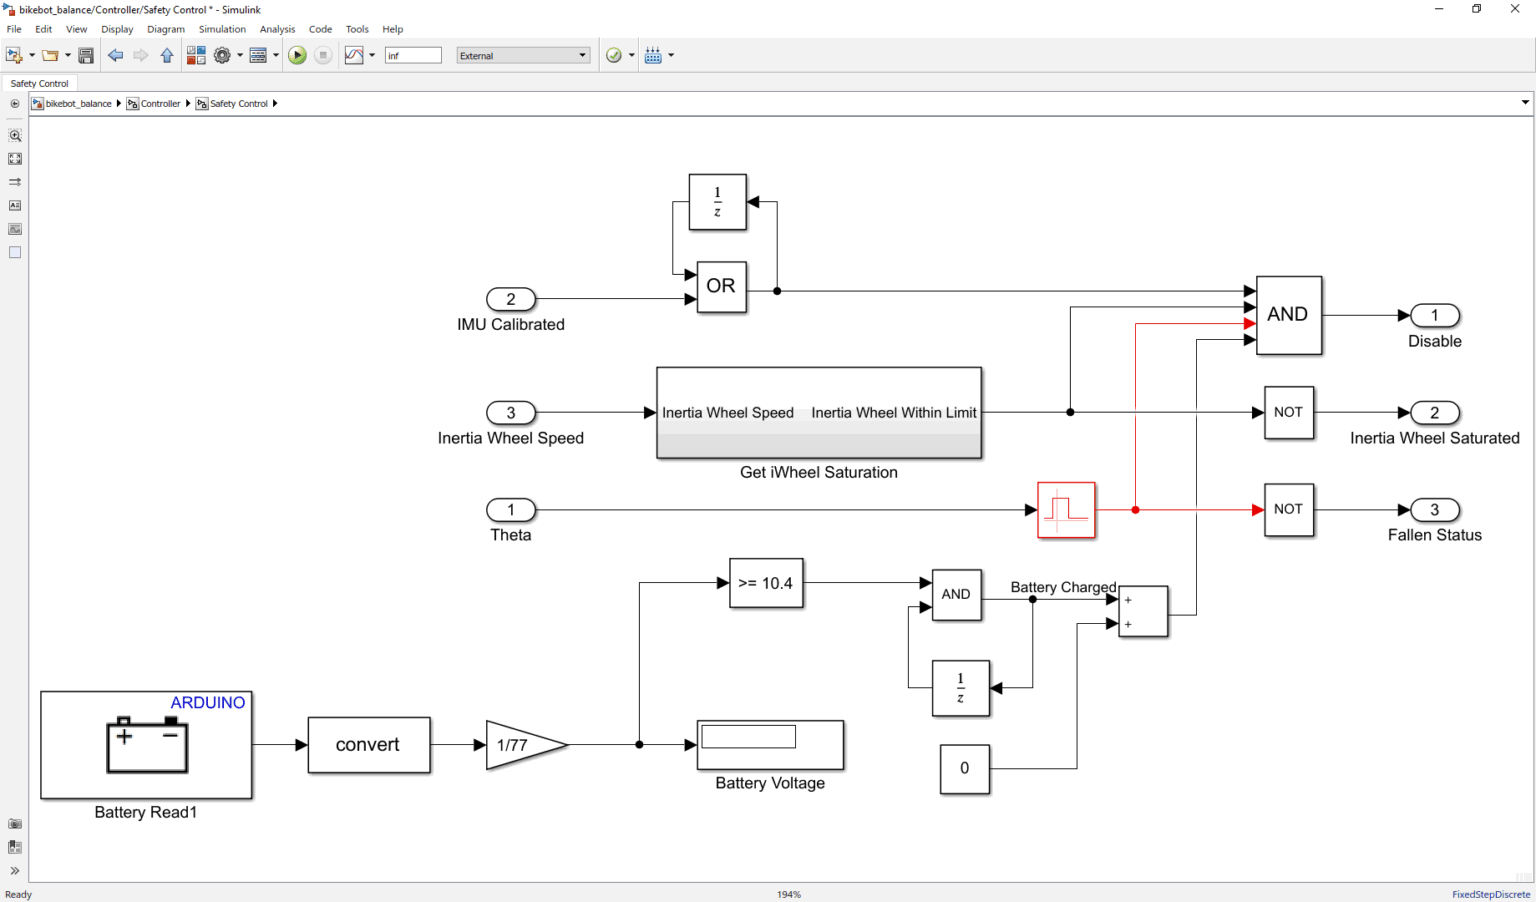
Task: Select the Zoom tool in the left palette
Action: point(15,136)
